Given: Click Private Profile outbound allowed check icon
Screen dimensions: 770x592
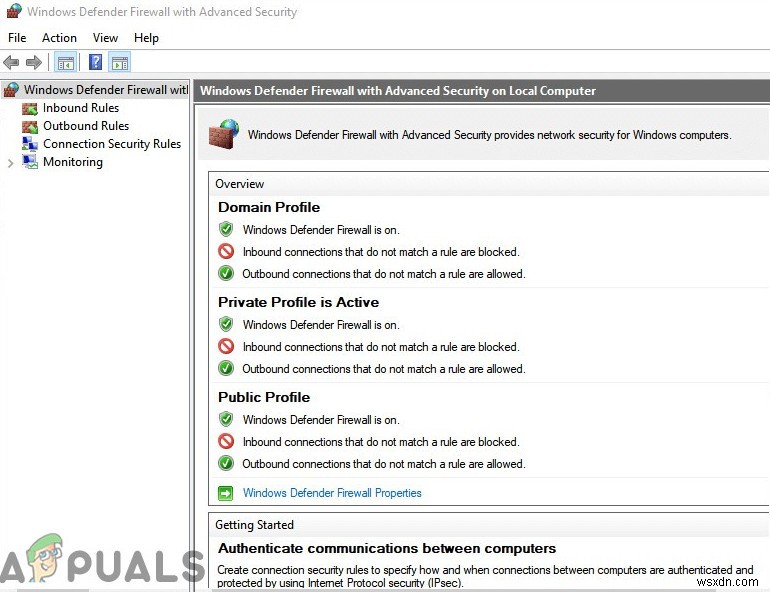Looking at the screenshot, I should coord(226,368).
